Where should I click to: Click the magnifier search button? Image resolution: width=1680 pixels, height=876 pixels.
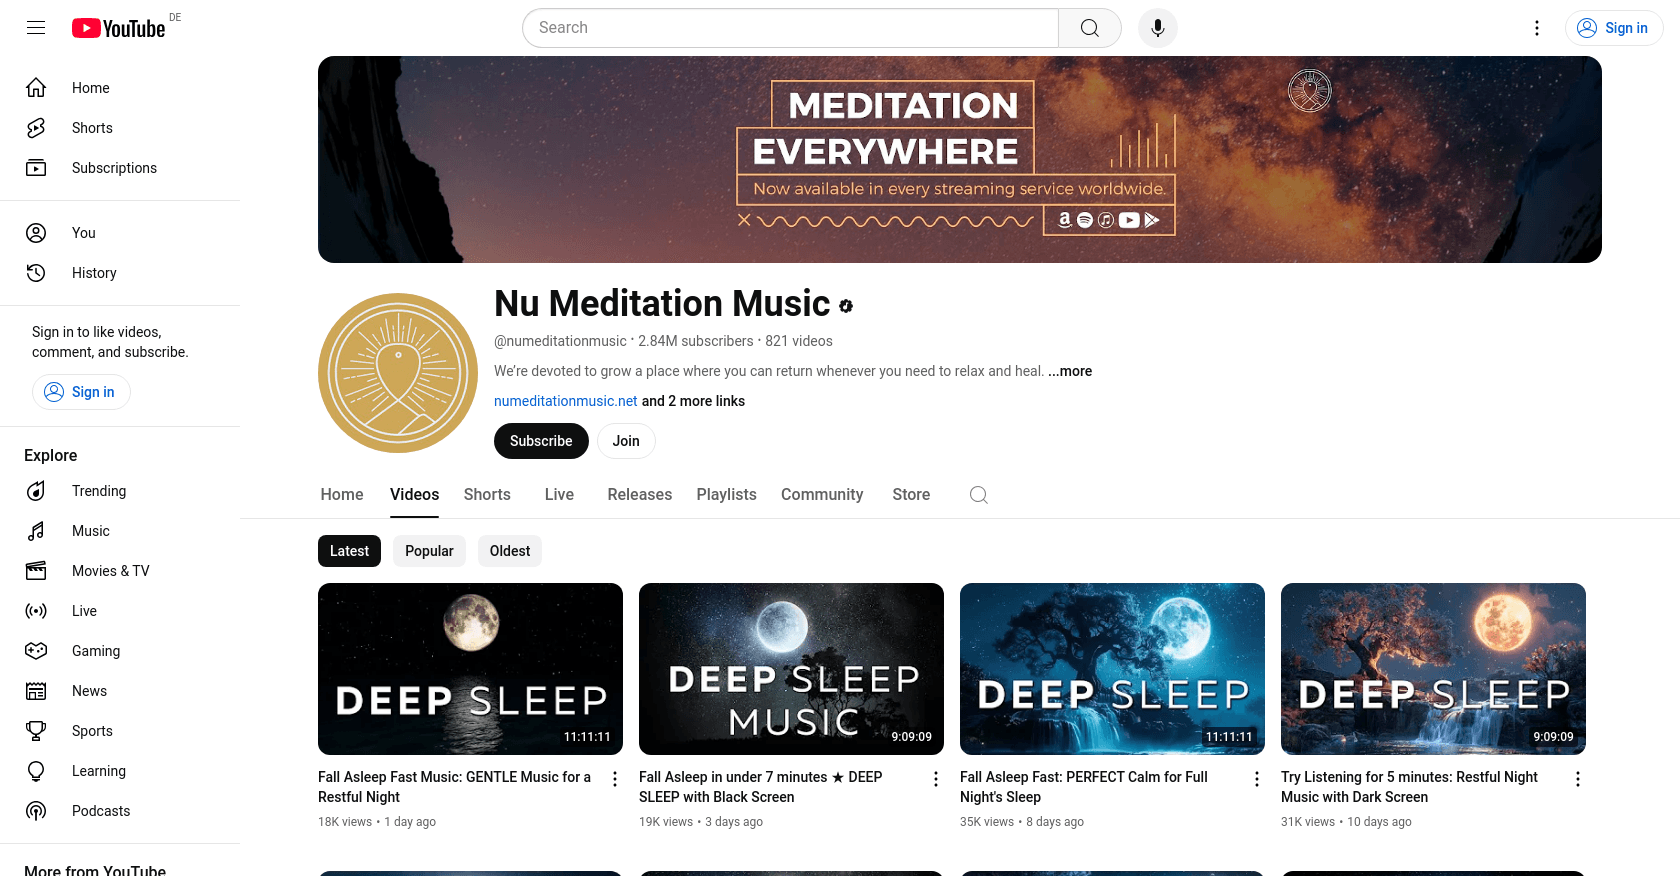[1090, 28]
